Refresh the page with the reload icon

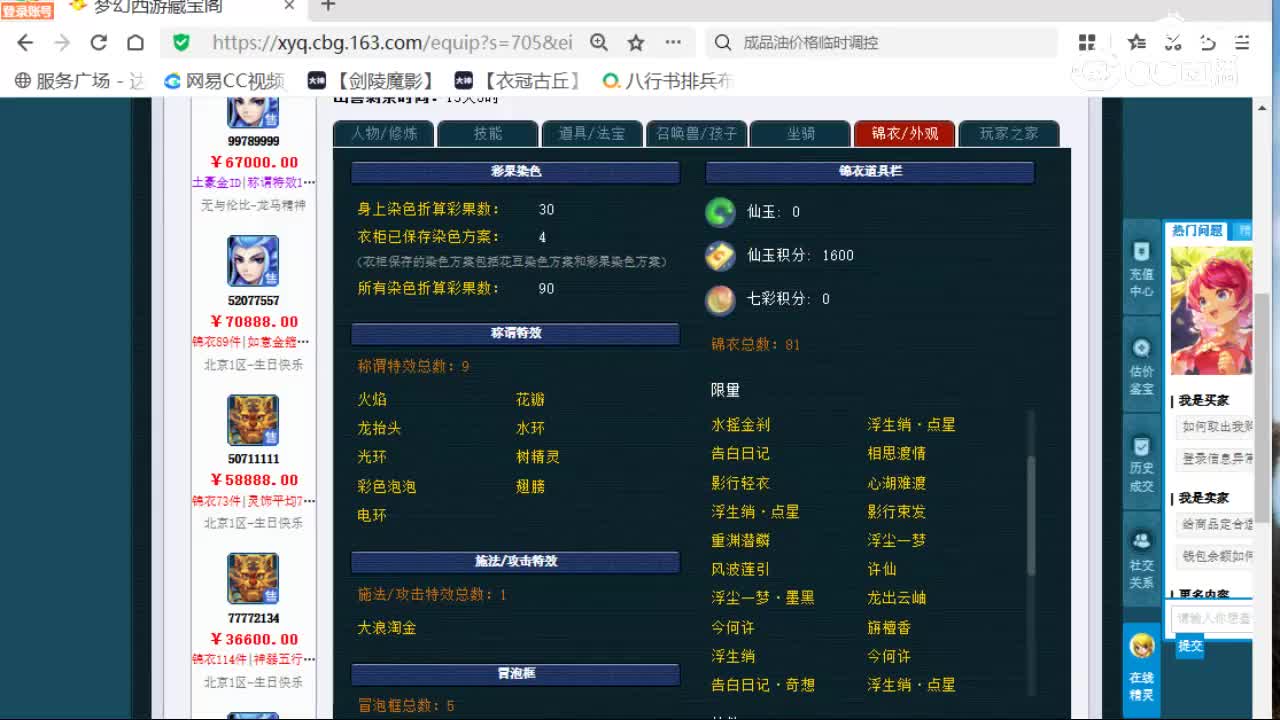98,43
